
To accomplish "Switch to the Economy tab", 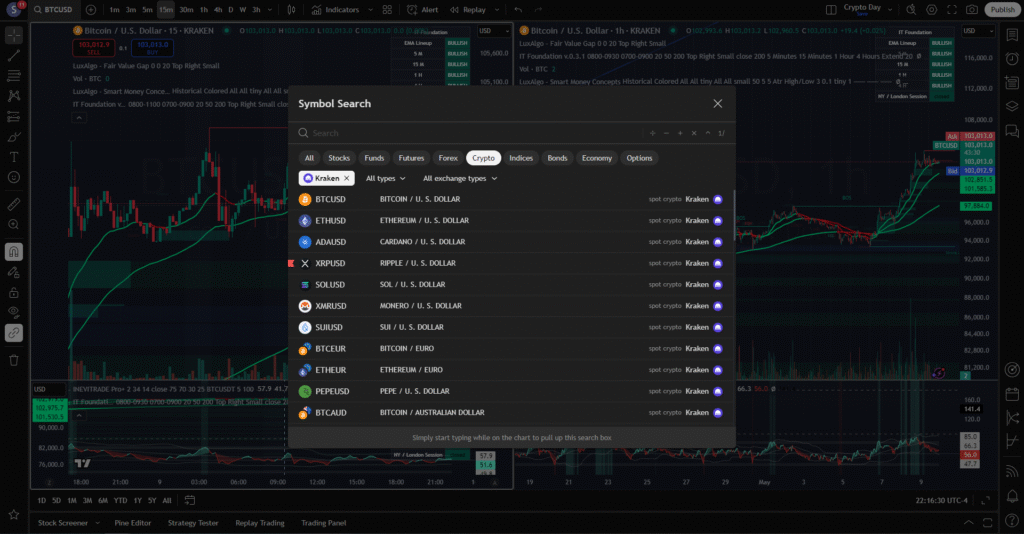I will pos(597,158).
